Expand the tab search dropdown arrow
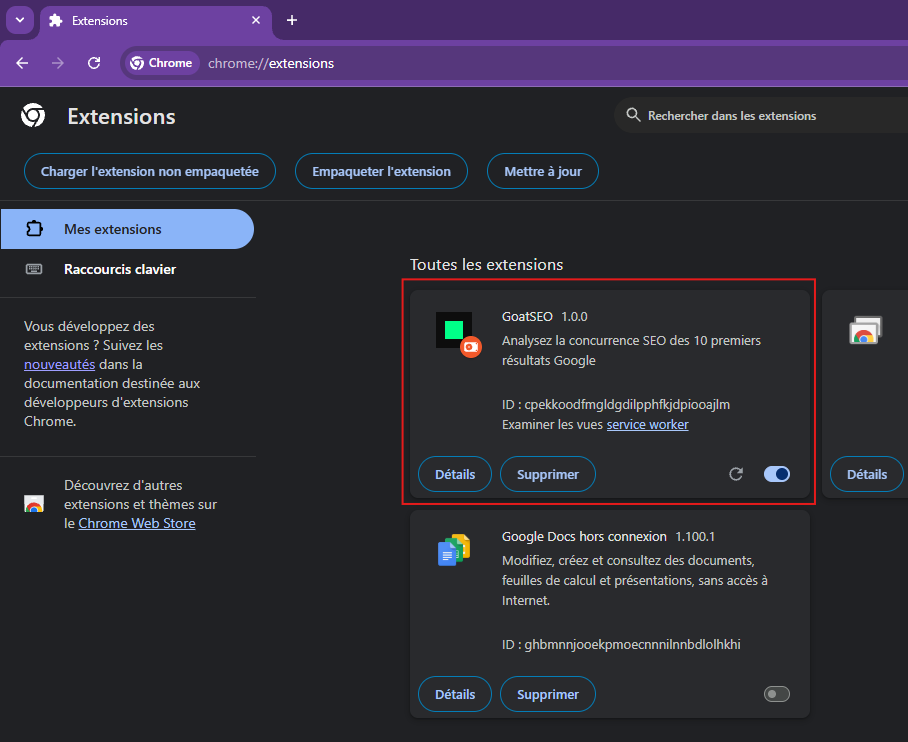 point(19,20)
